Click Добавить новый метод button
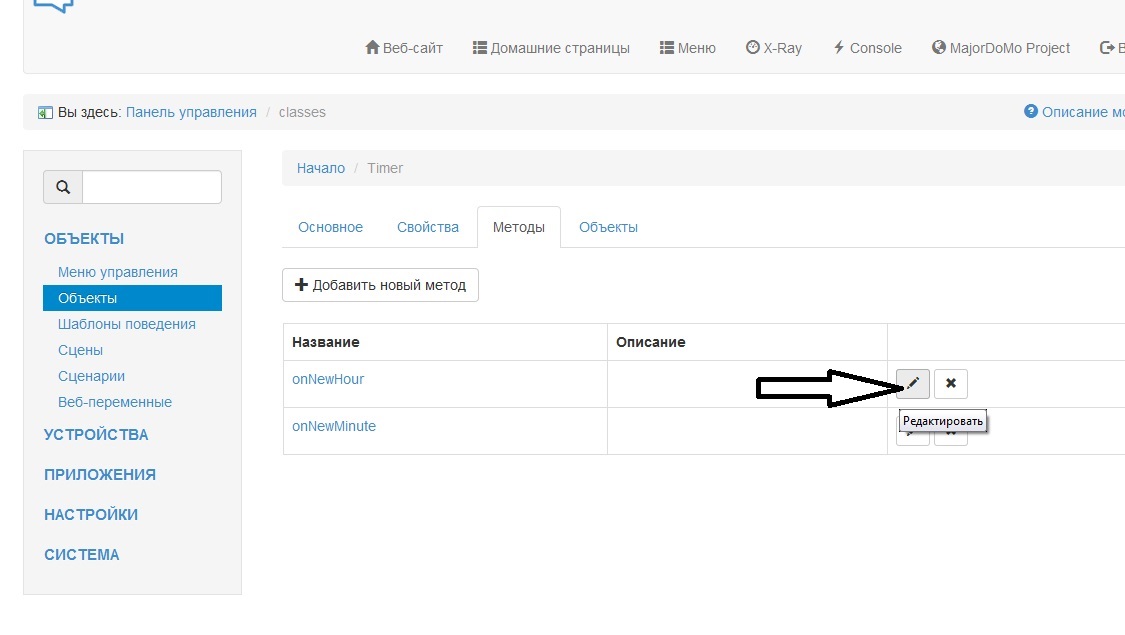 (380, 285)
